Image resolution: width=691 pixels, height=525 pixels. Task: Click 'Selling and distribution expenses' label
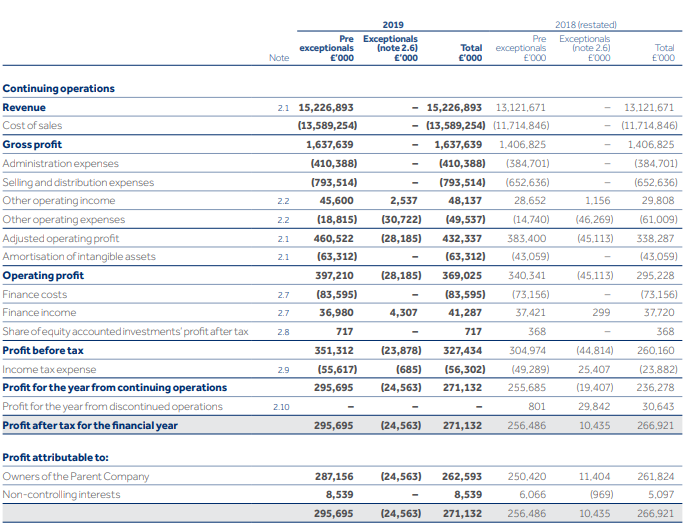pyautogui.click(x=78, y=182)
